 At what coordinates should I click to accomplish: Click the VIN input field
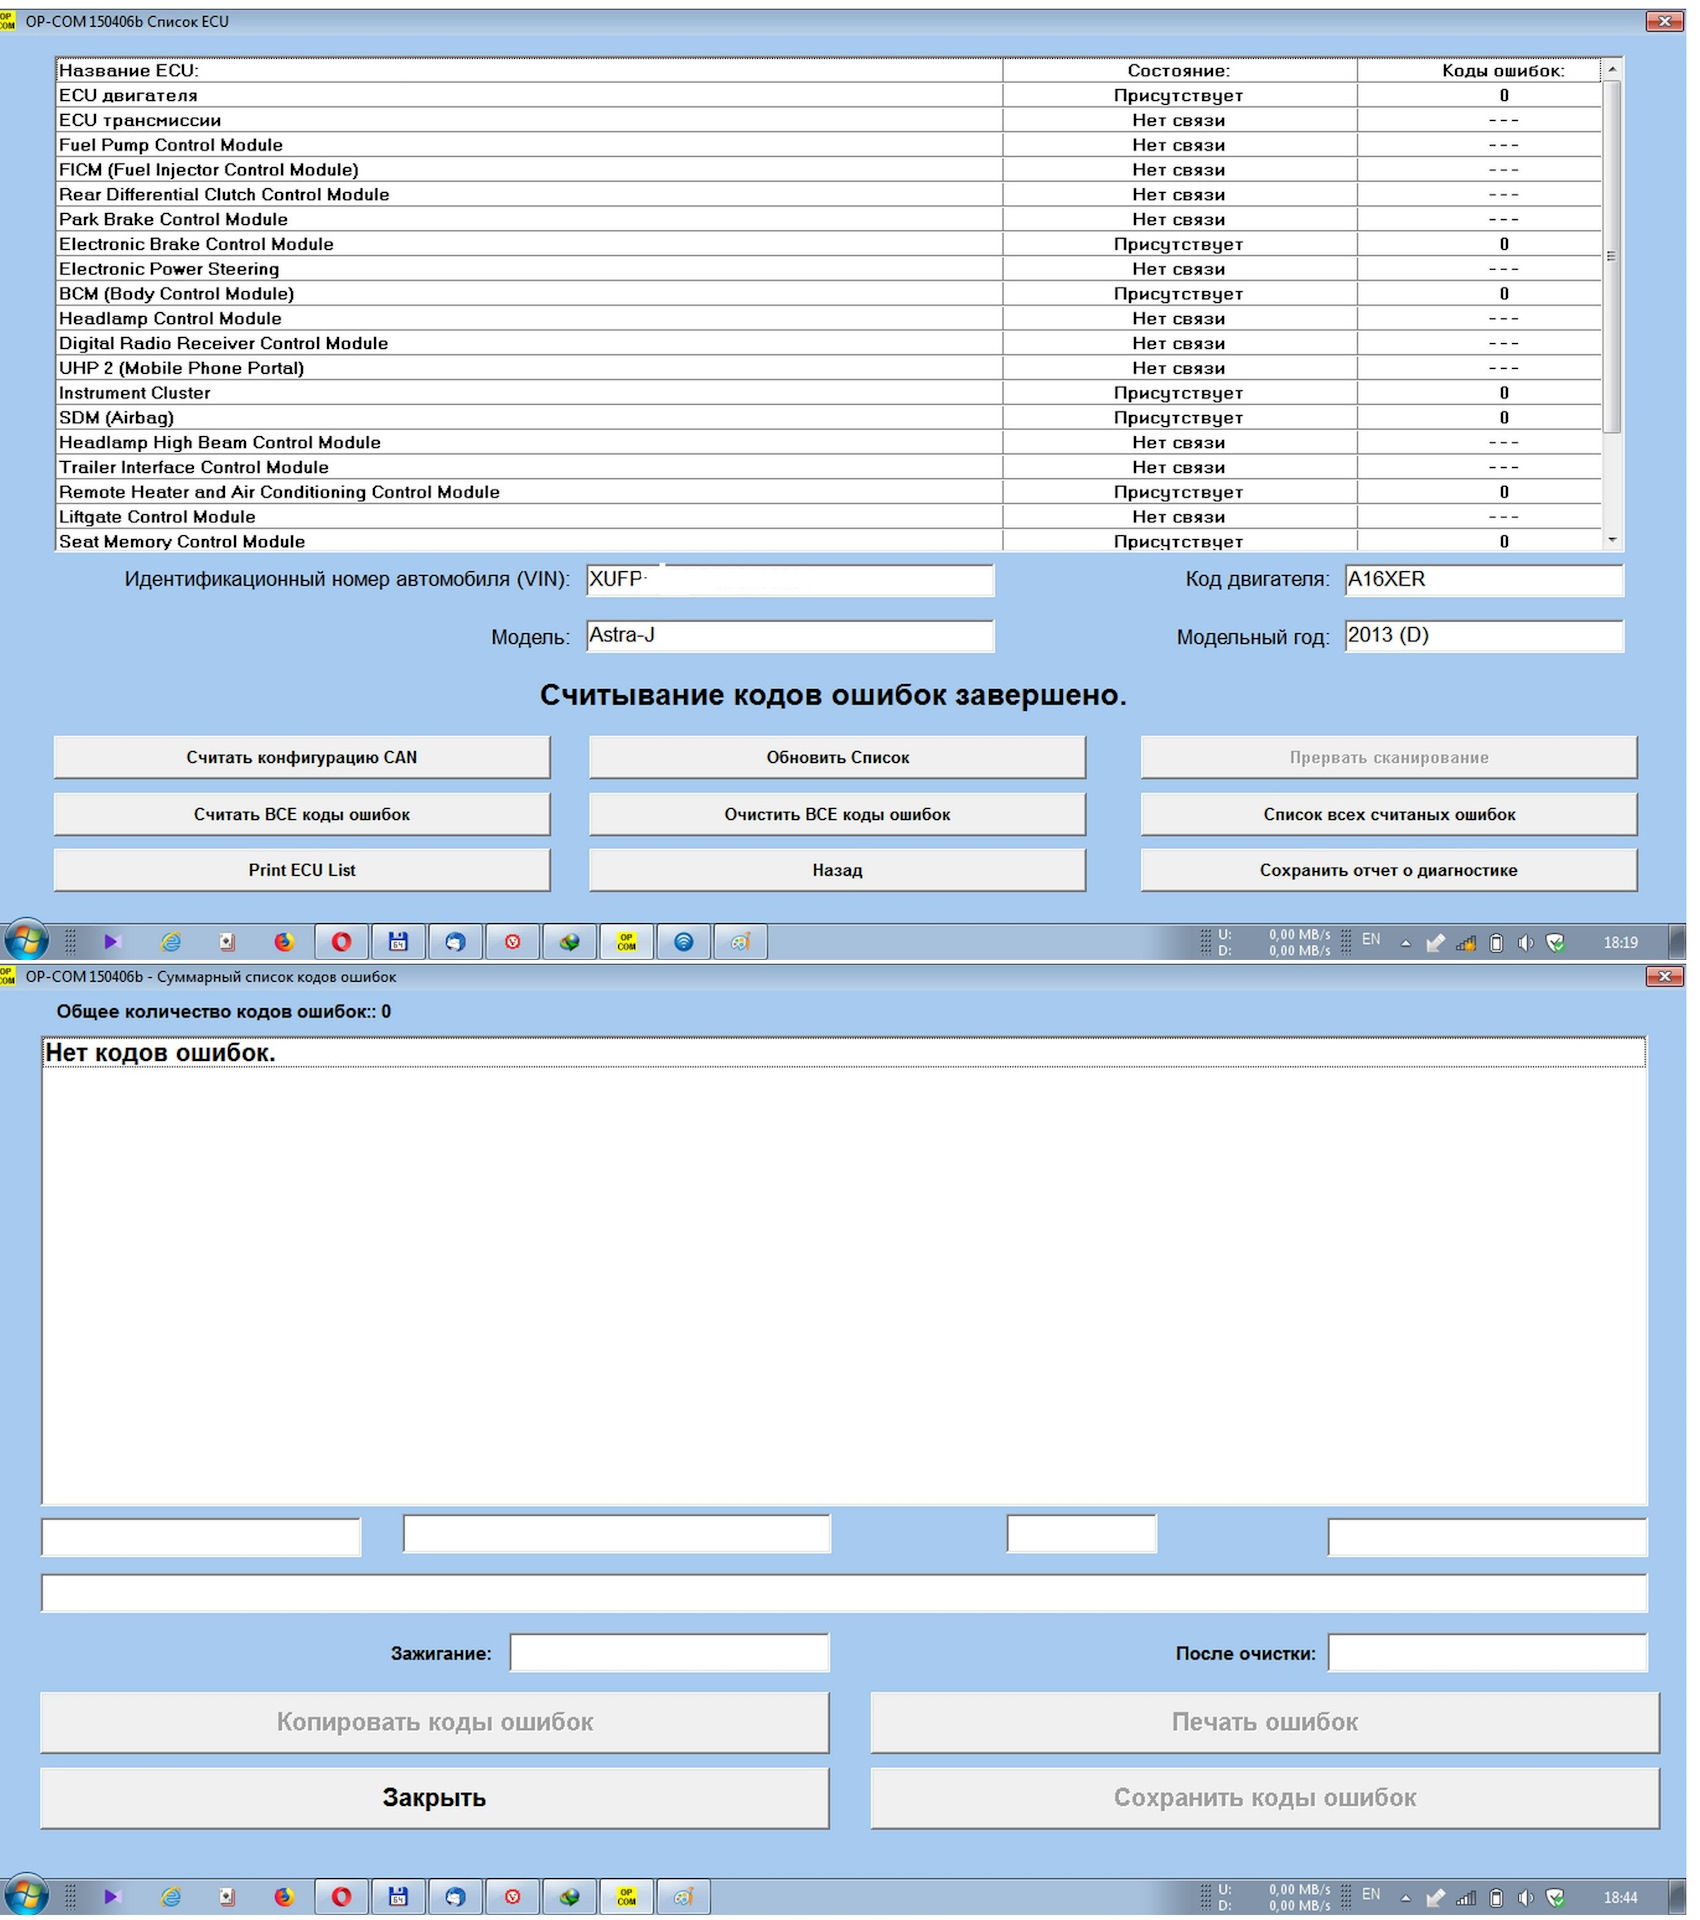(x=790, y=580)
